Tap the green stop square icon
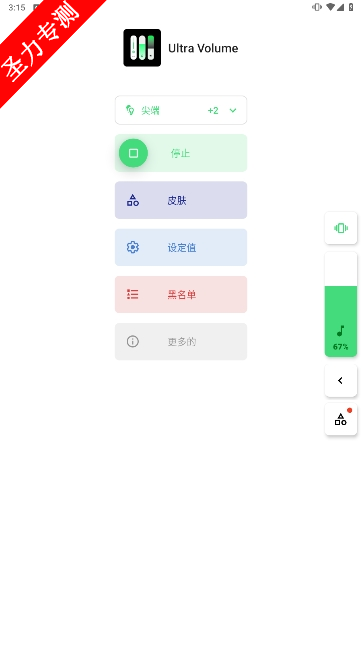This screenshot has width=362, height=645. coord(133,153)
